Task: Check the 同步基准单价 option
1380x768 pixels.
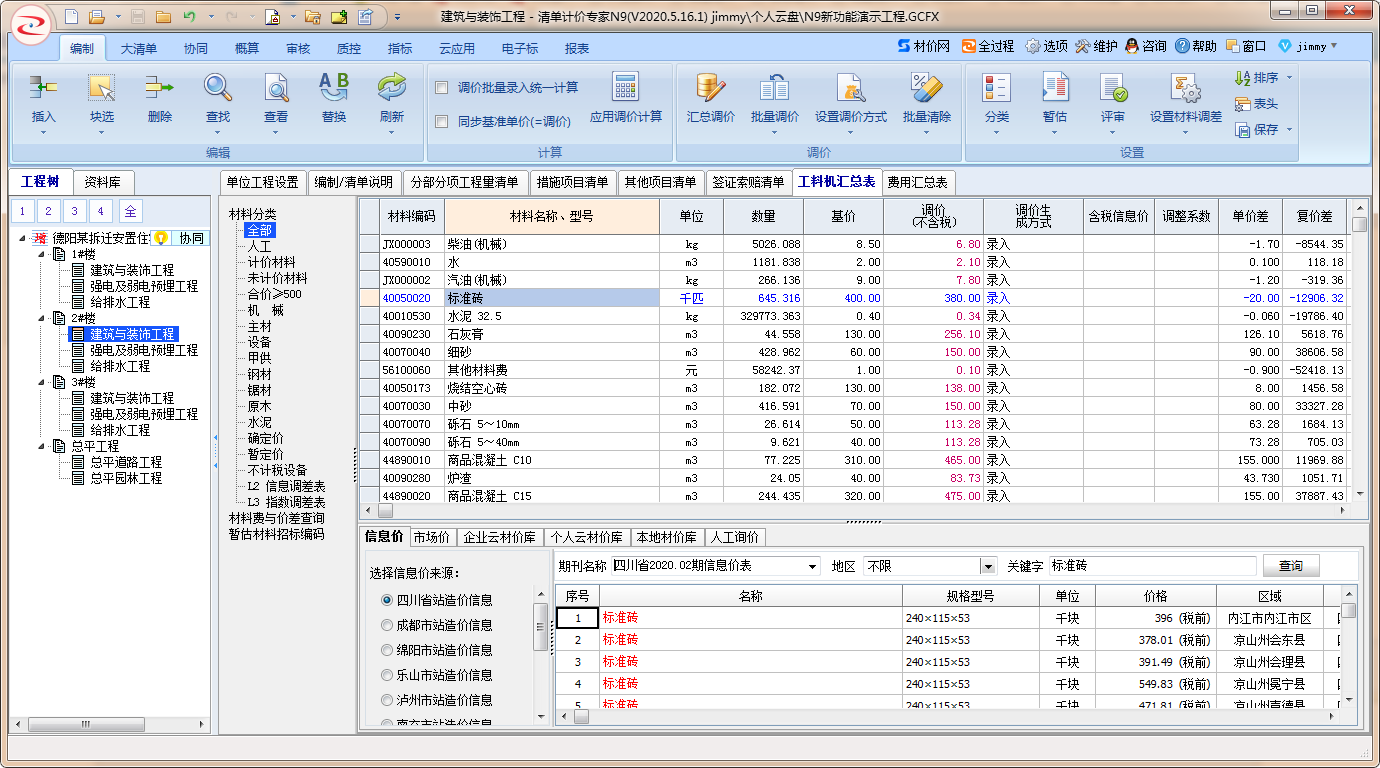Action: tap(442, 122)
